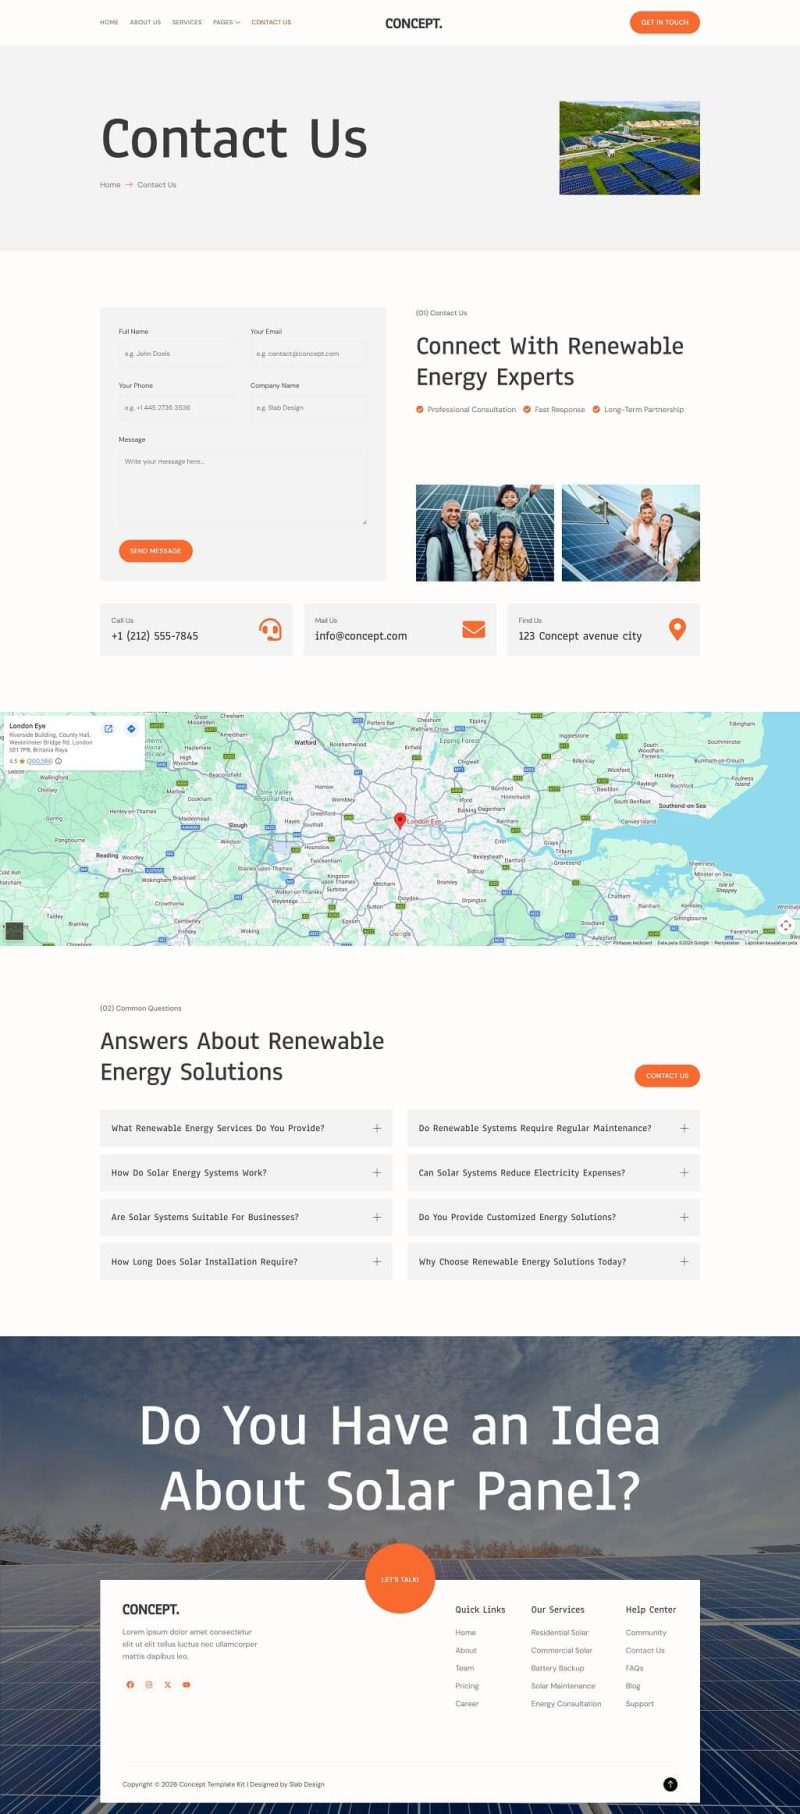Viewport: 800px width, 1814px height.
Task: Click the back-to-top arrow icon
Action: (x=670, y=1784)
